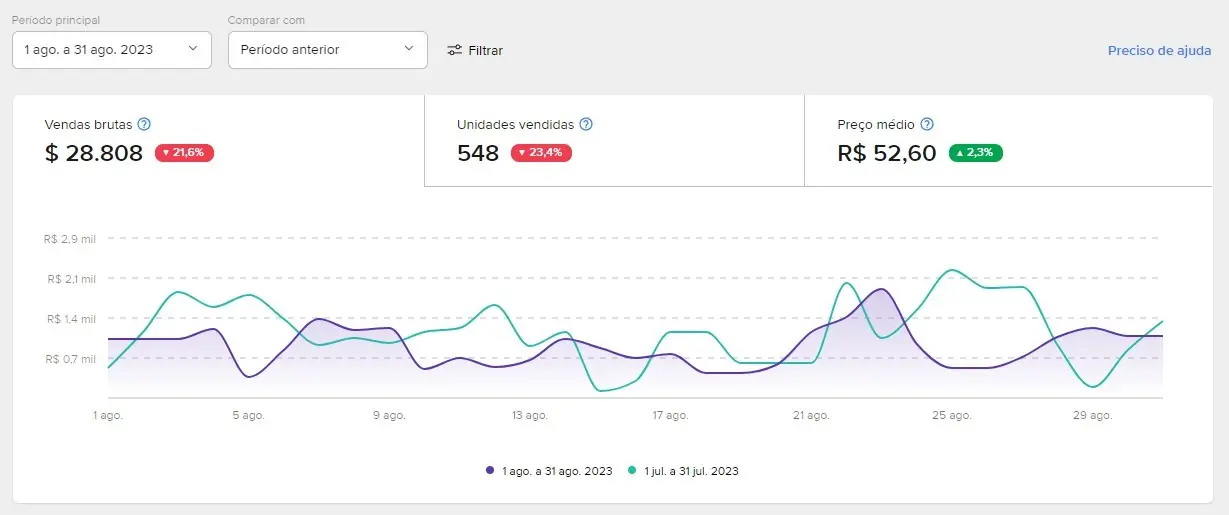Click the 25 ago. date marker on axis
Screen dimensions: 1229x515
(x=952, y=415)
